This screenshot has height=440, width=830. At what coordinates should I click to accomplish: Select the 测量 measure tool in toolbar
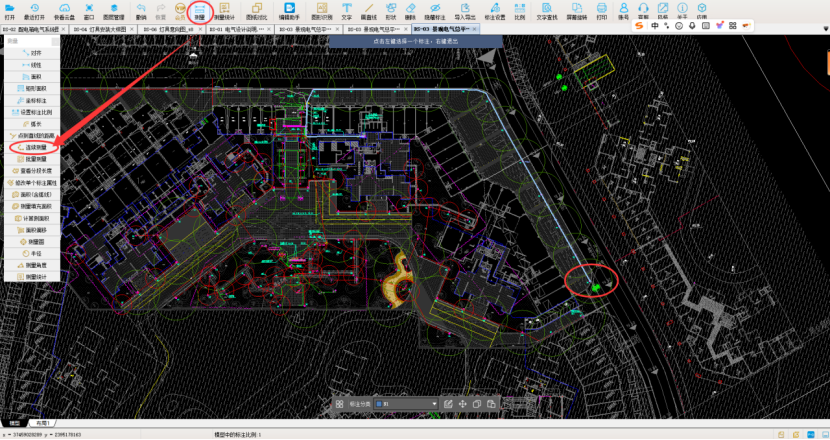pos(199,11)
